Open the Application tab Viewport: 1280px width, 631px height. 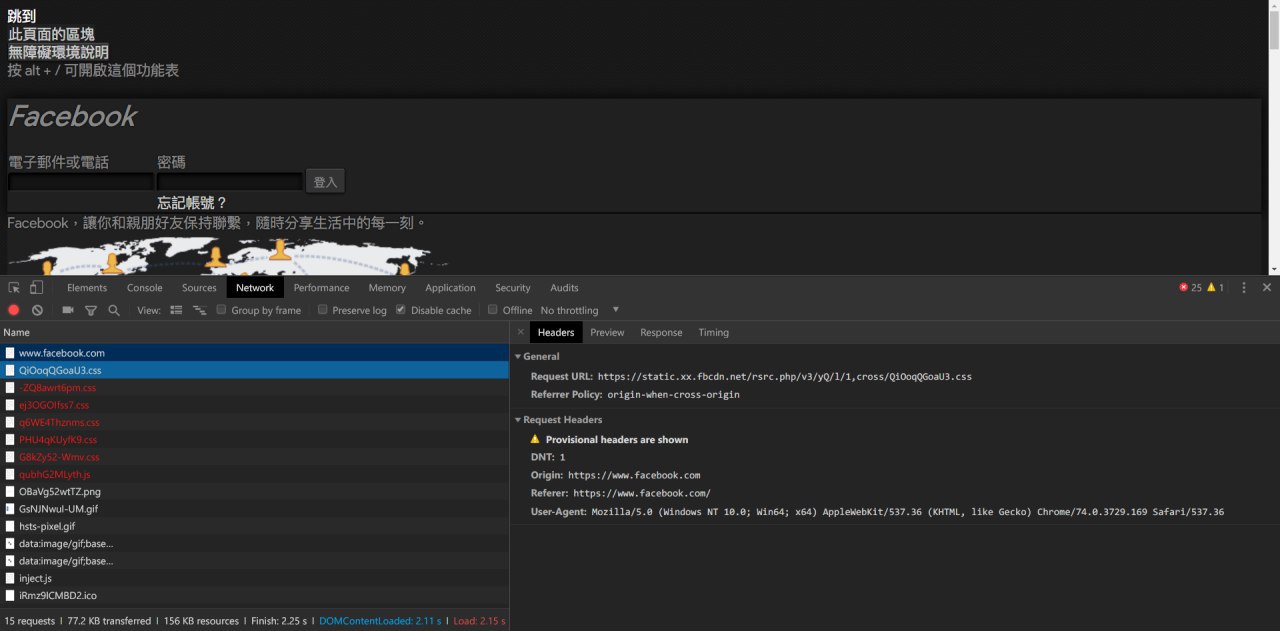pyautogui.click(x=450, y=287)
